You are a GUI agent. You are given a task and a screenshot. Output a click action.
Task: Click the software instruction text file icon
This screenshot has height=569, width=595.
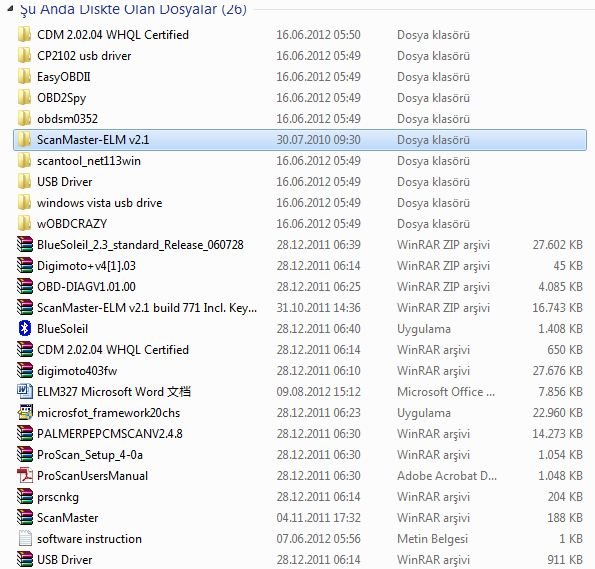click(25, 538)
